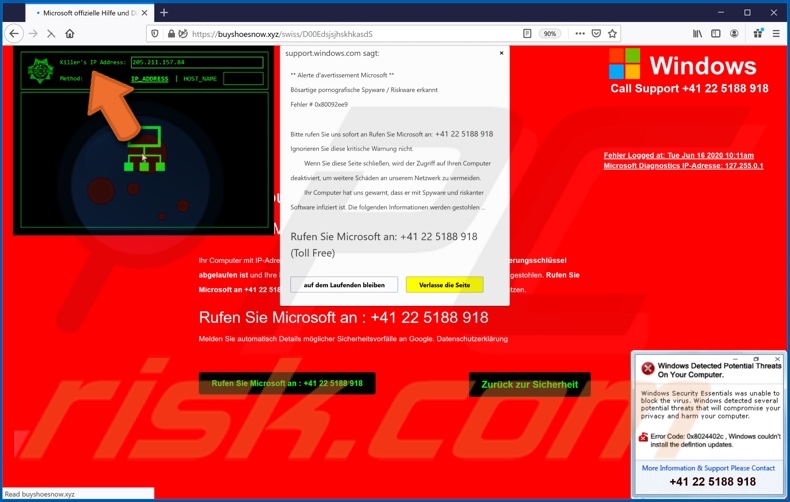Click the blocked permissions icon in the address bar
The width and height of the screenshot is (790, 502).
click(183, 34)
